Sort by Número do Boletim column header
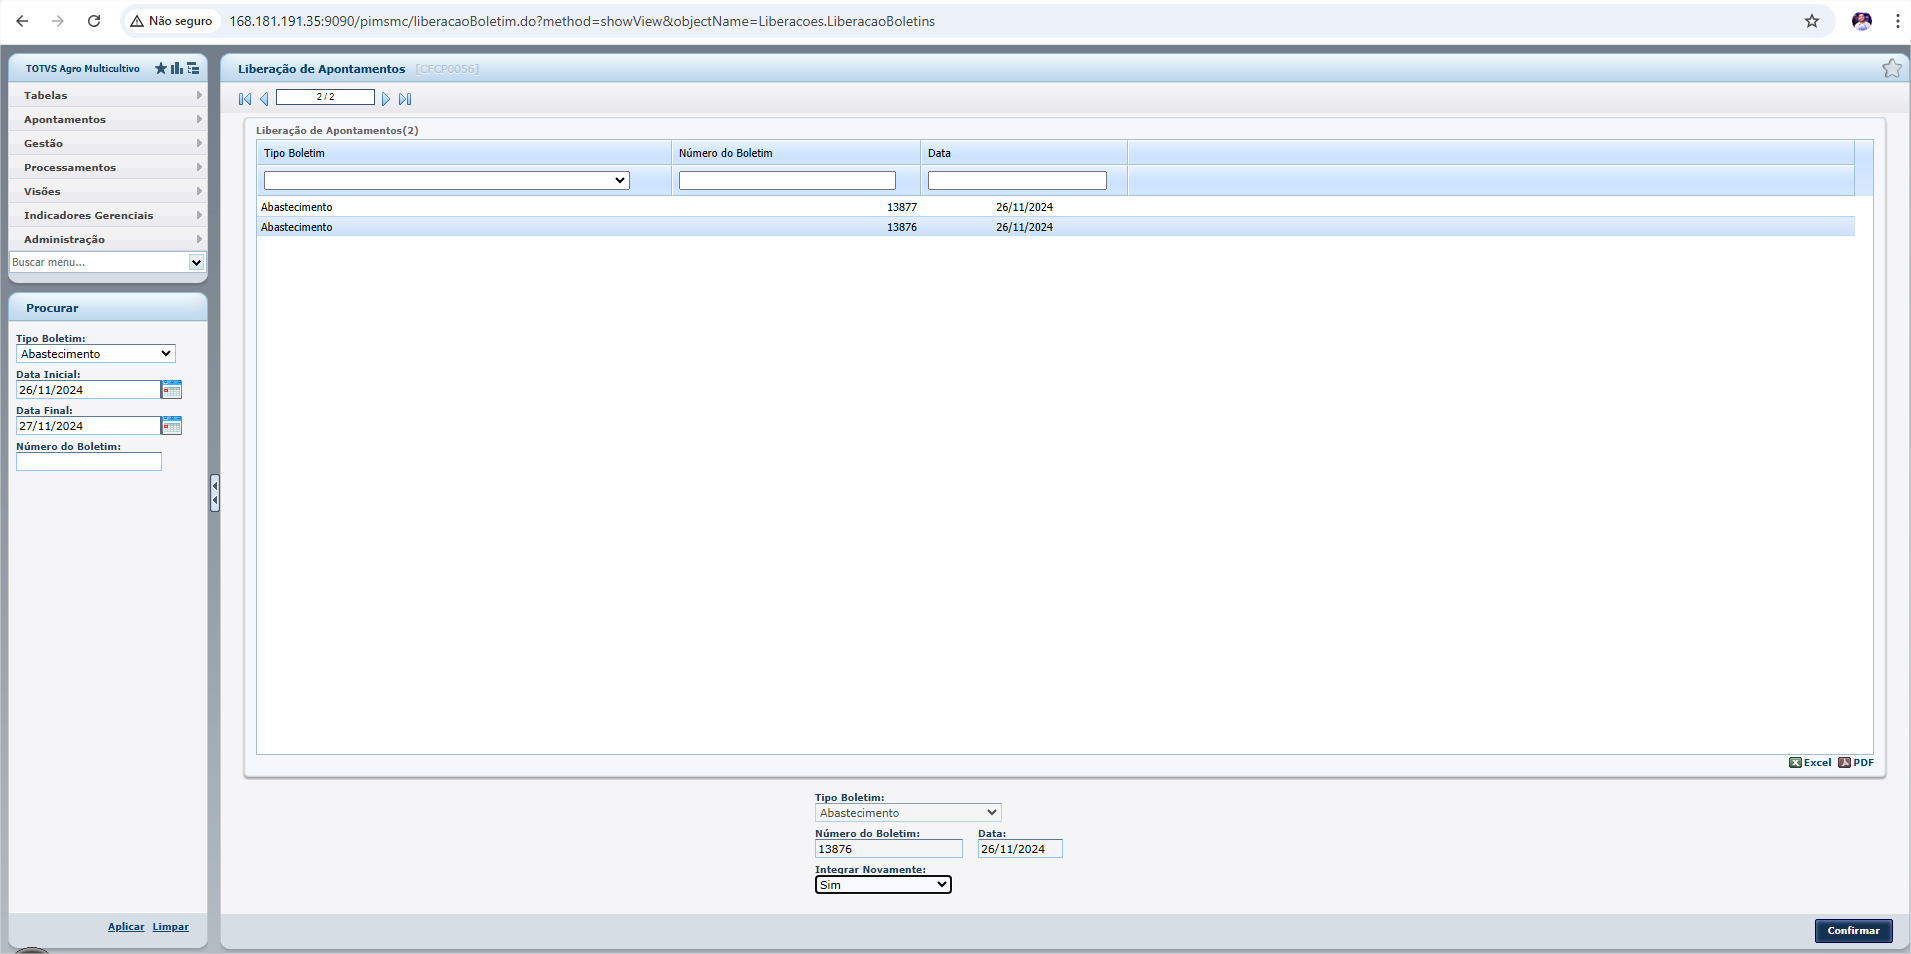 pyautogui.click(x=796, y=153)
